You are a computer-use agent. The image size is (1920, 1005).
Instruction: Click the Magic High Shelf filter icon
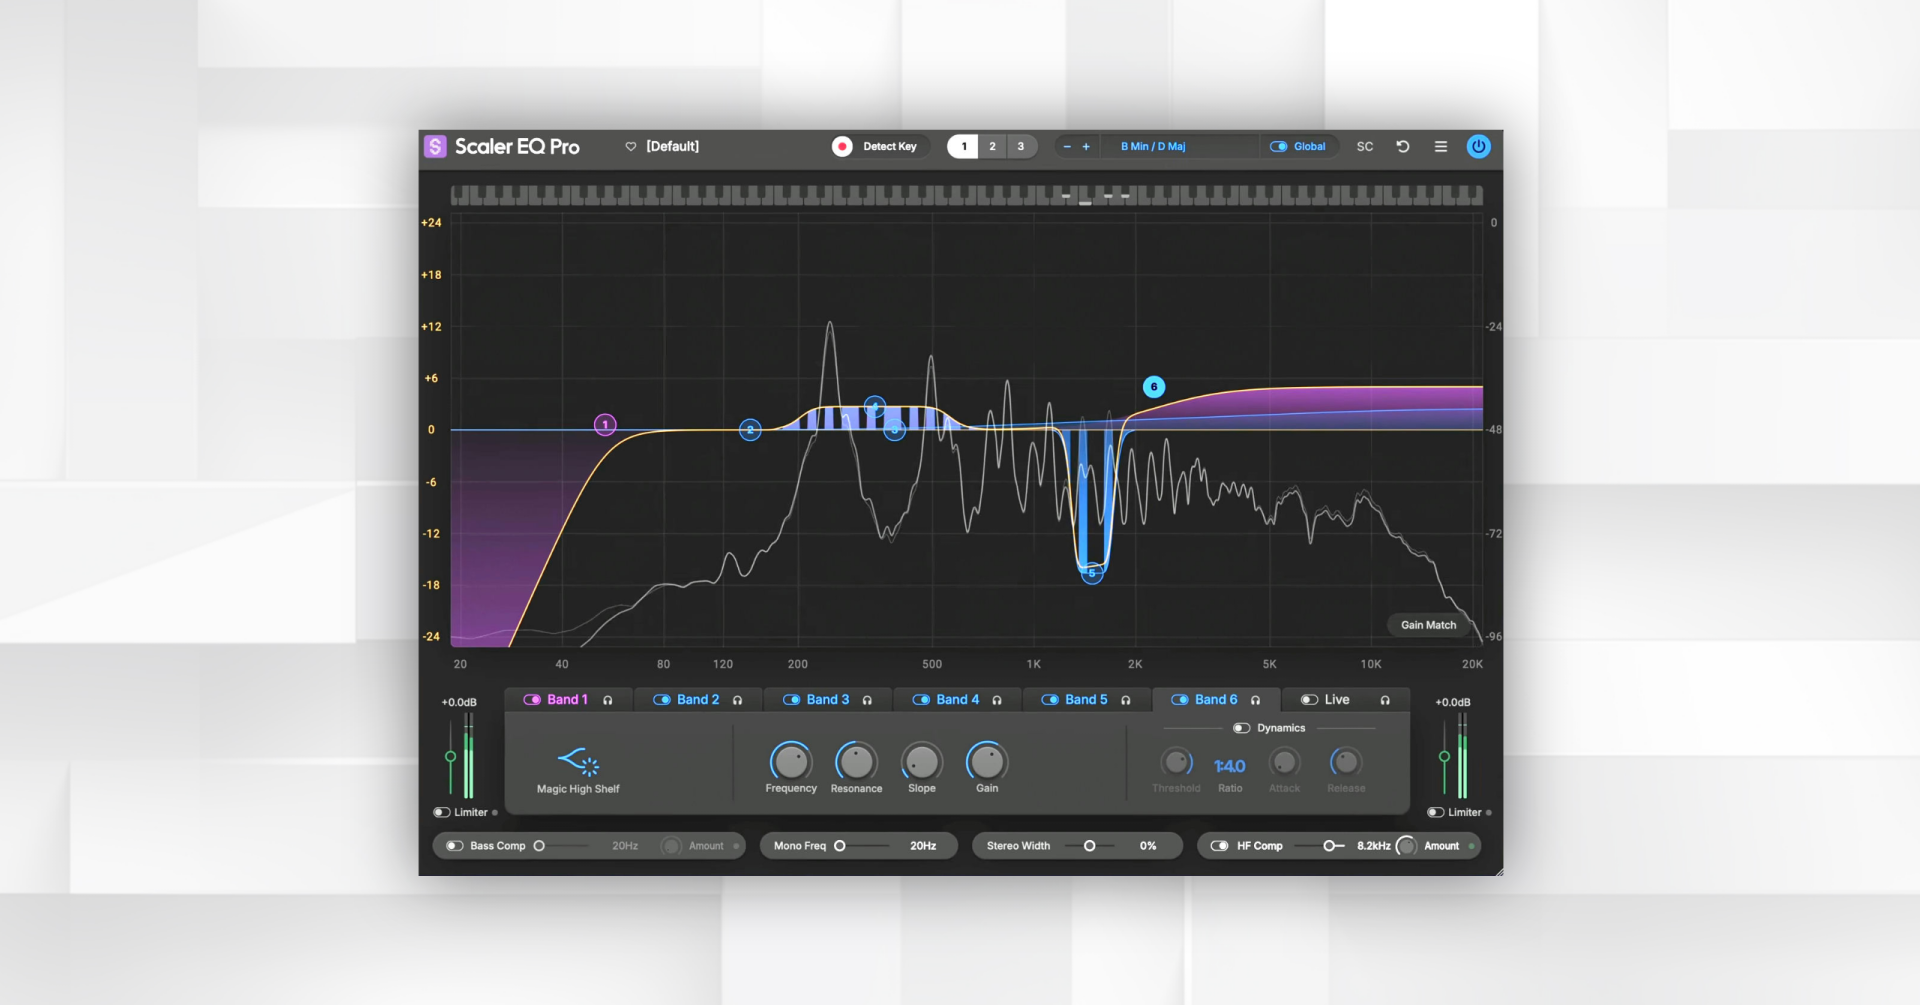pos(578,762)
